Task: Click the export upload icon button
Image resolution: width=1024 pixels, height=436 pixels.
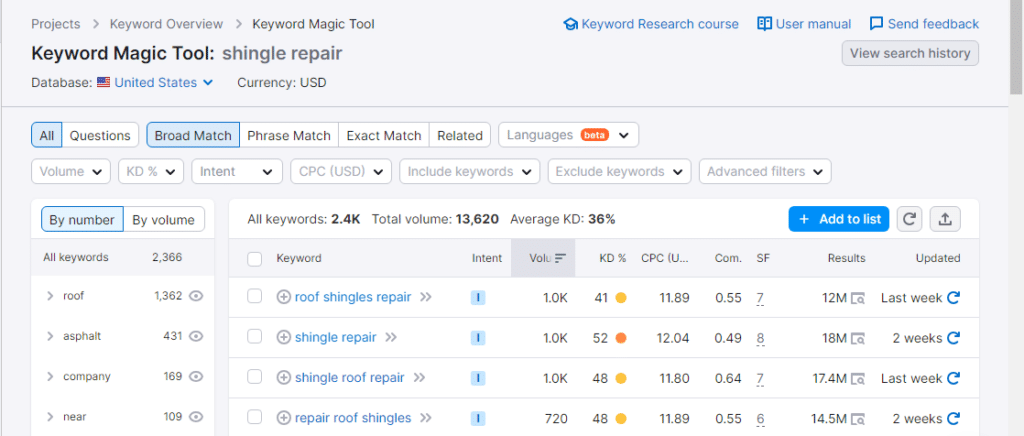Action: (944, 219)
